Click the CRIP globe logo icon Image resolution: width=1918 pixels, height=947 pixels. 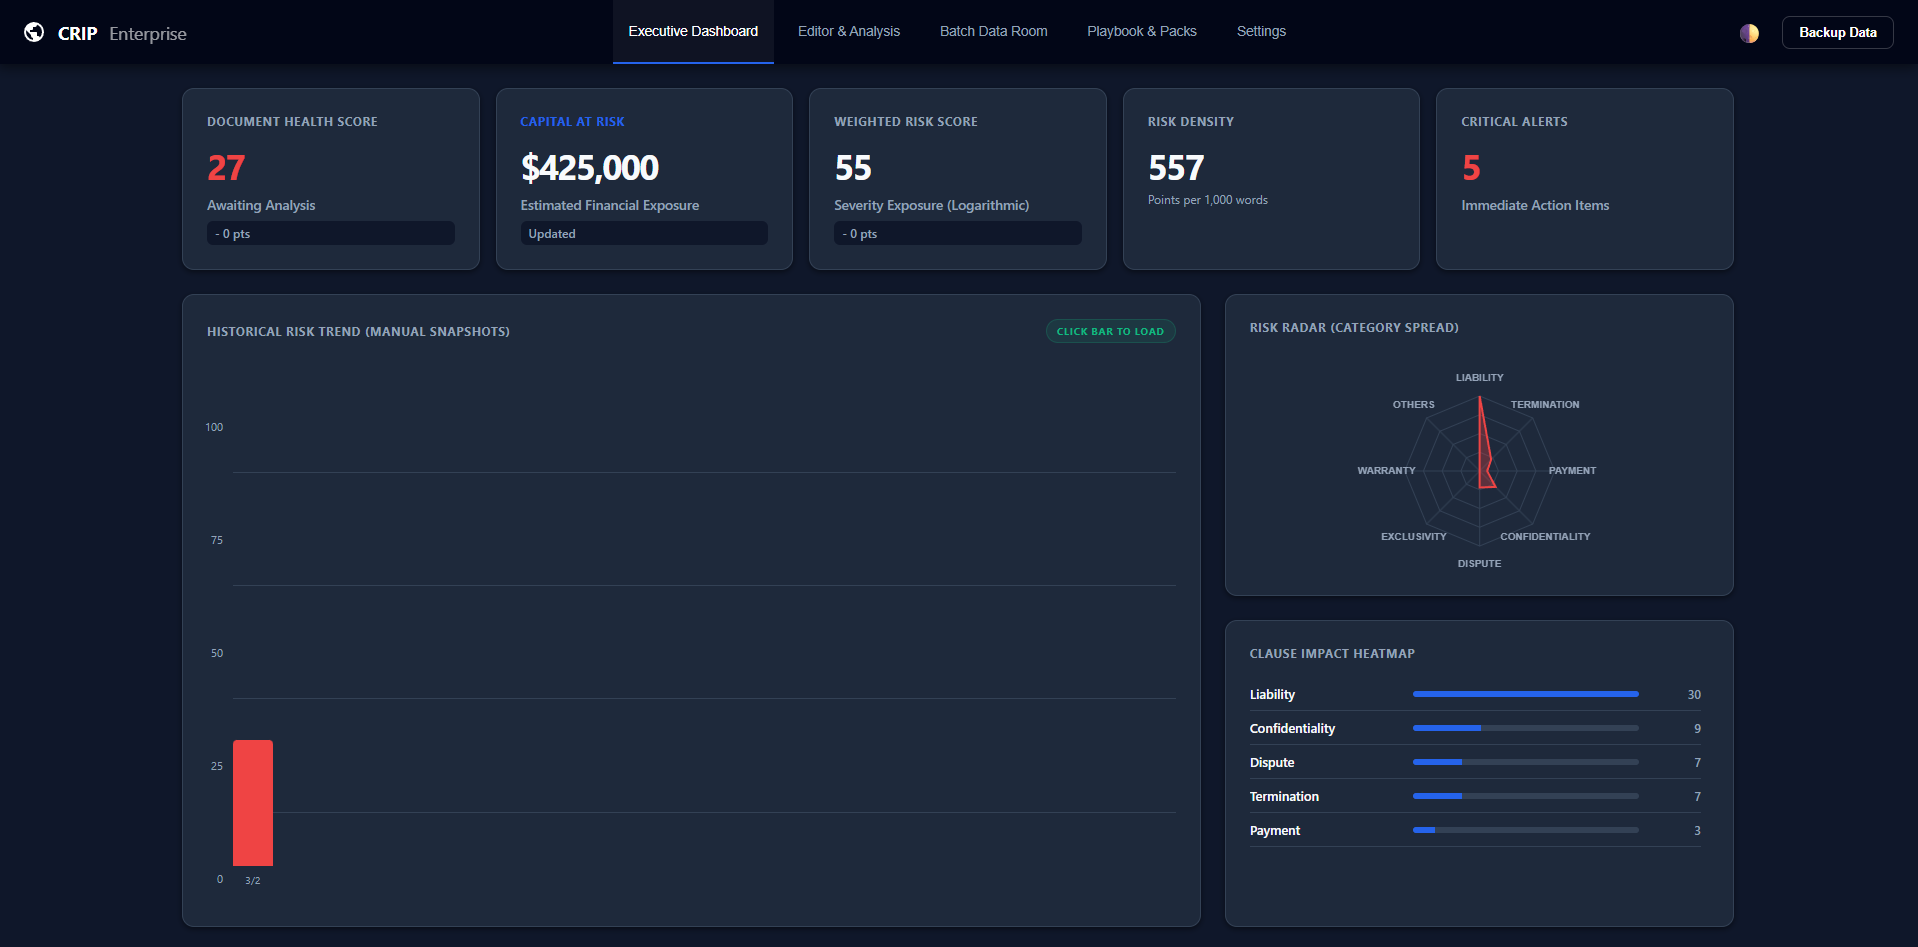pyautogui.click(x=36, y=31)
